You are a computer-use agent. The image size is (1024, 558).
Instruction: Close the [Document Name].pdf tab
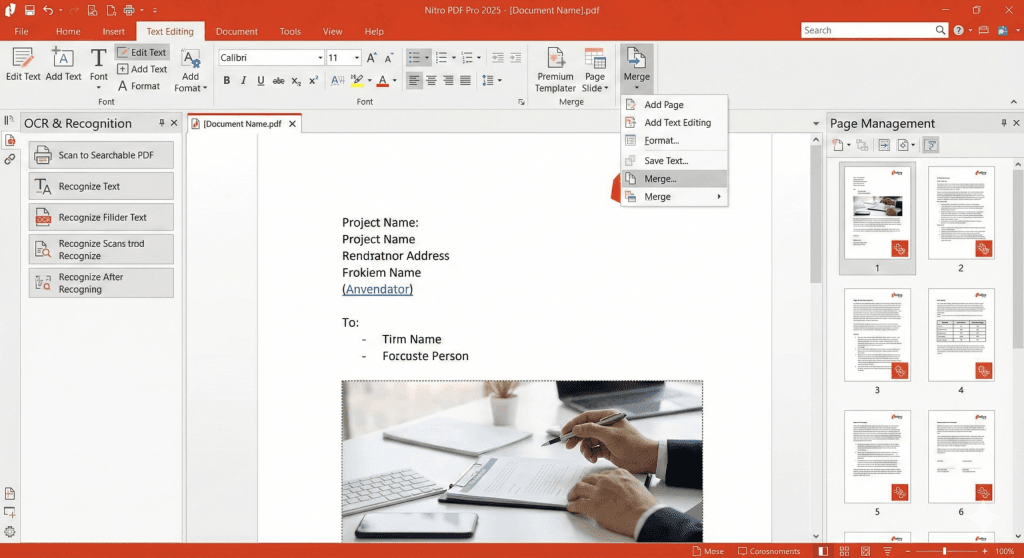tap(293, 123)
